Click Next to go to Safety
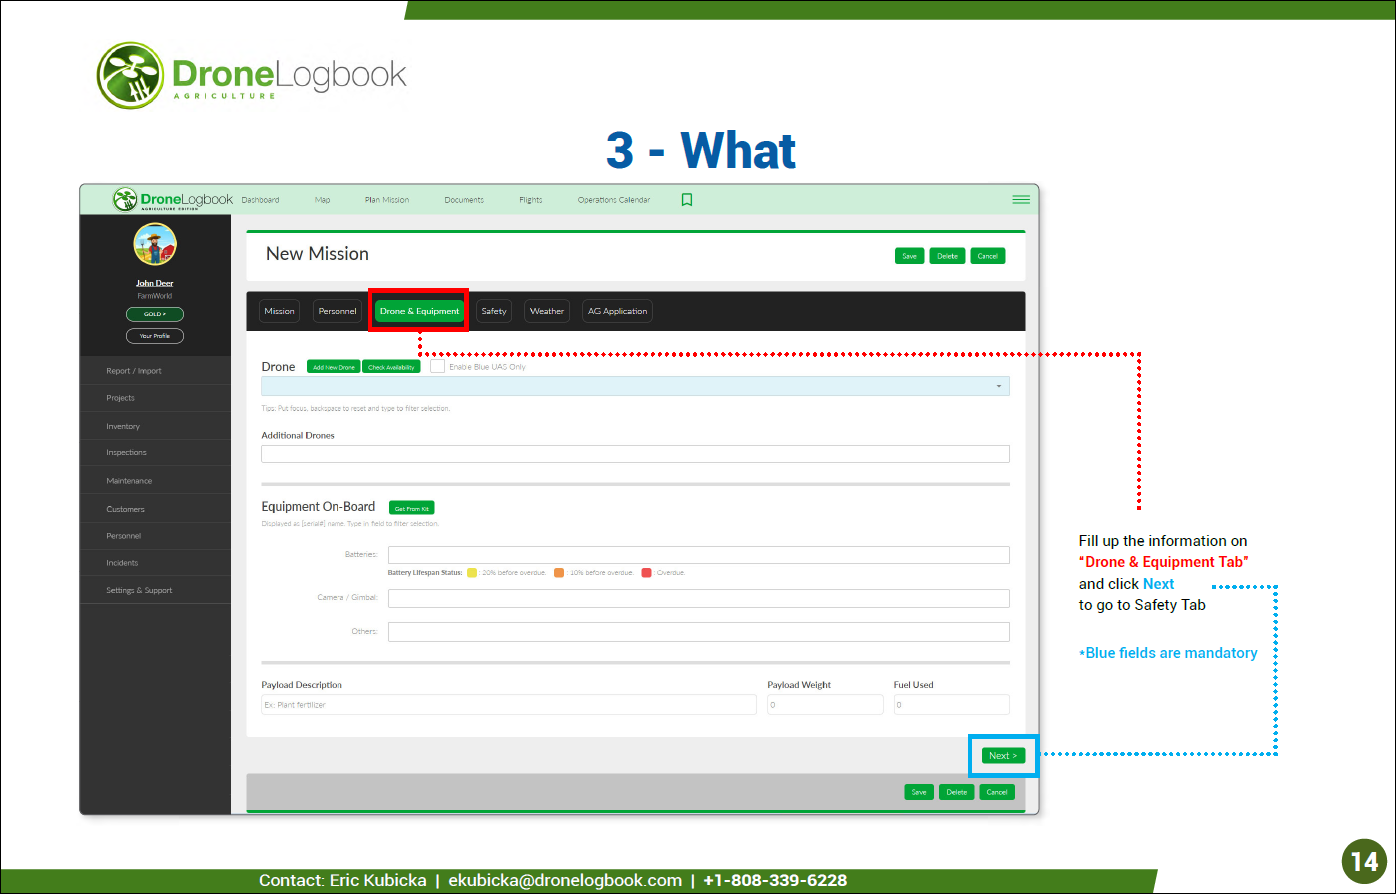Viewport: 1396px width, 894px height. click(x=1003, y=756)
